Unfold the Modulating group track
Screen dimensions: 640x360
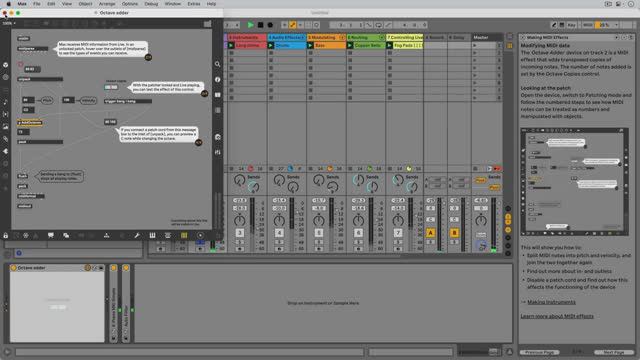tap(342, 38)
